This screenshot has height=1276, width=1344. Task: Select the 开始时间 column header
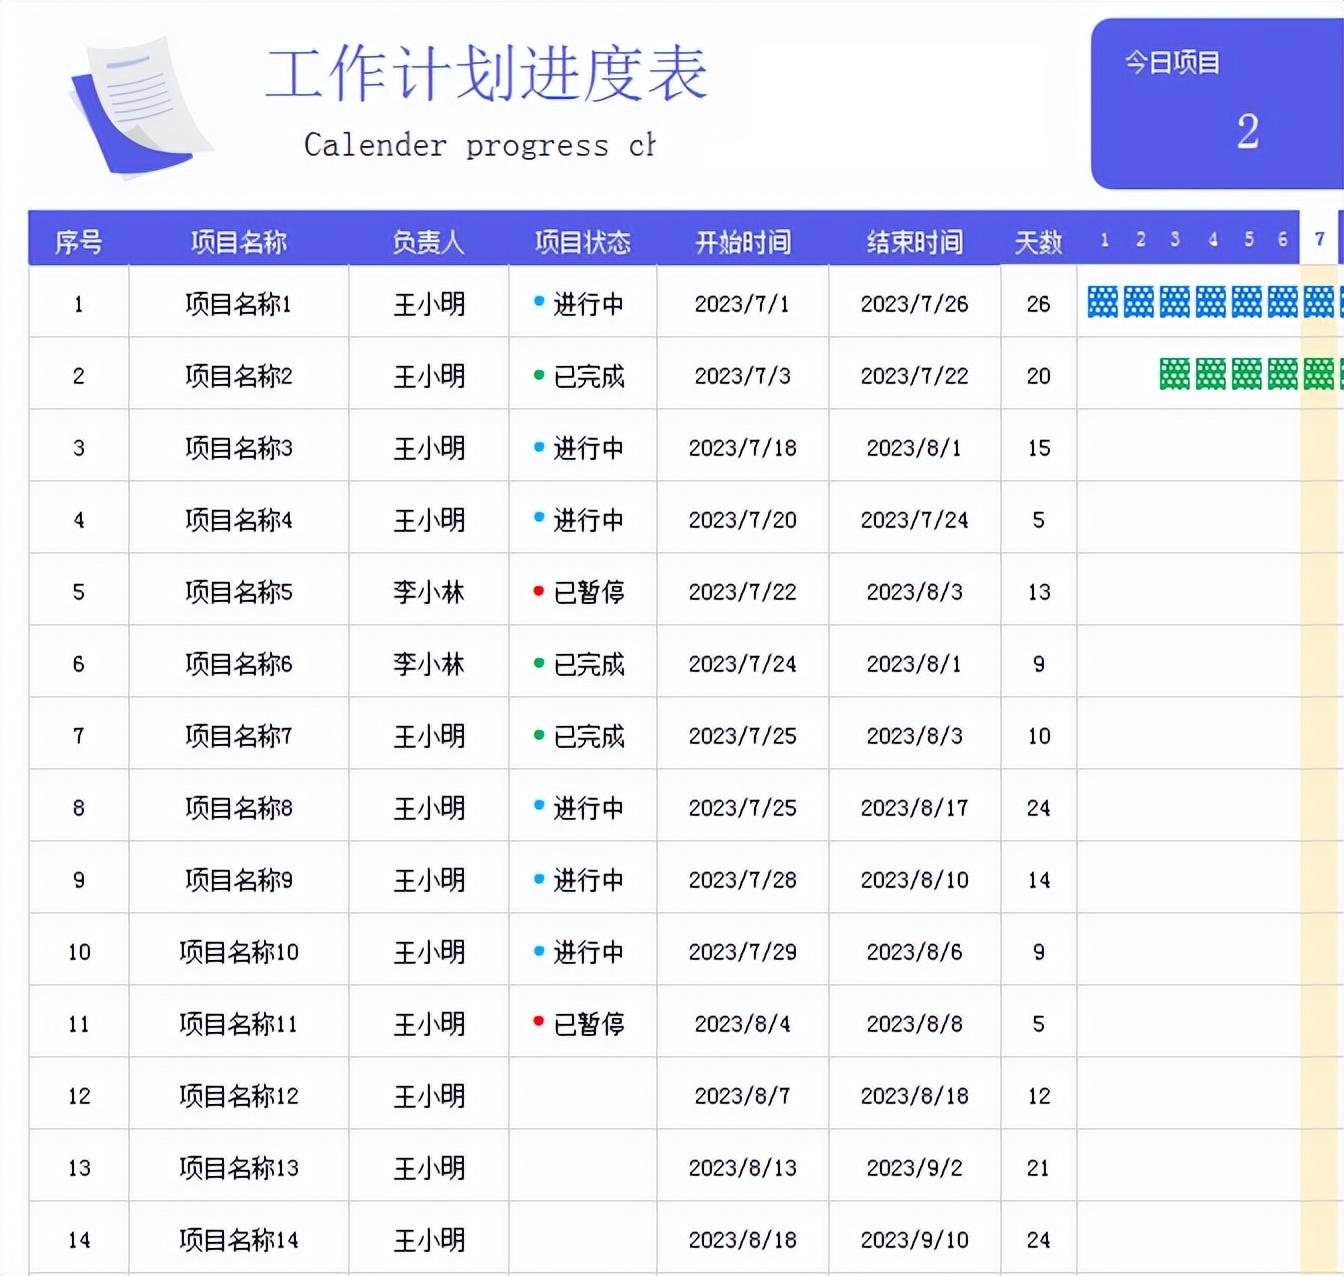(x=743, y=241)
